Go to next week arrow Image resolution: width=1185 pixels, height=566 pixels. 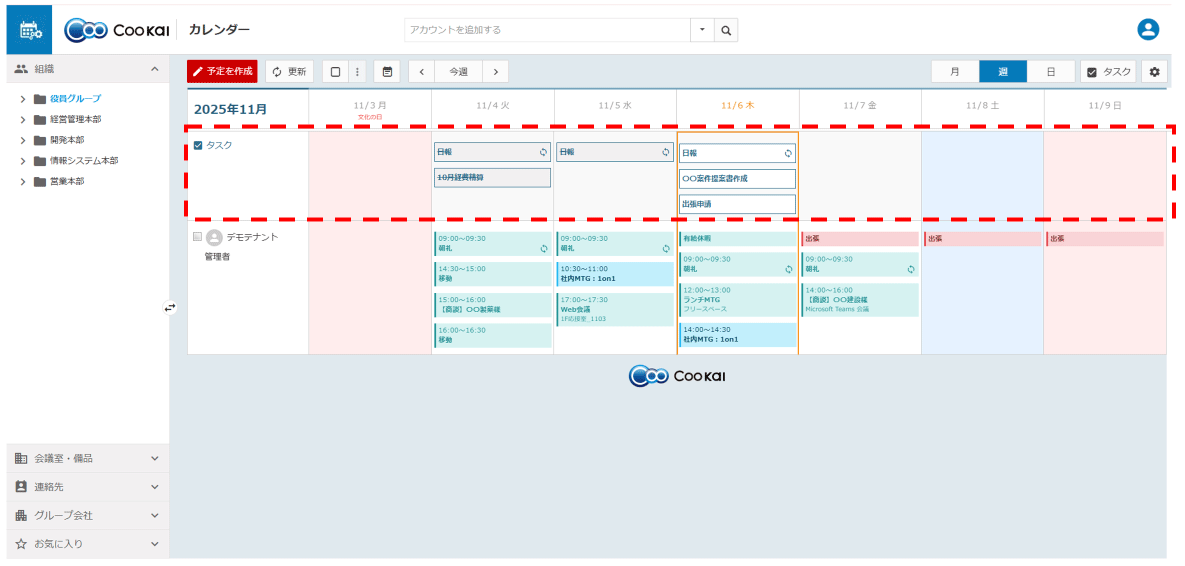coord(495,72)
